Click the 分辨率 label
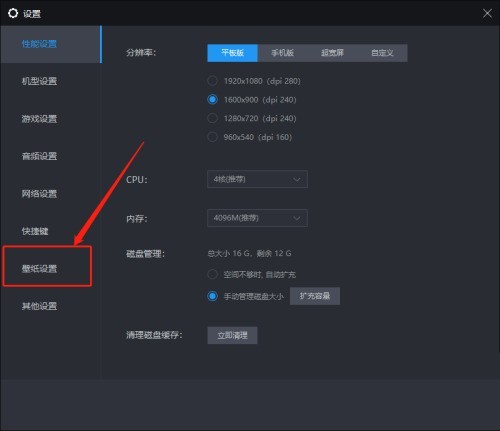Viewport: 500px width, 431px height. coord(141,53)
